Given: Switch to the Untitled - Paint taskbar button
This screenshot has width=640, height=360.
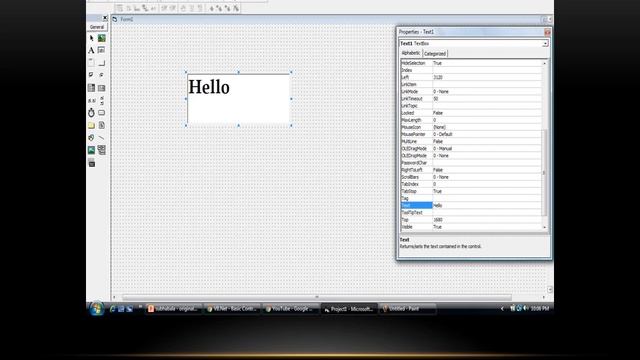Looking at the screenshot, I should 407,309.
